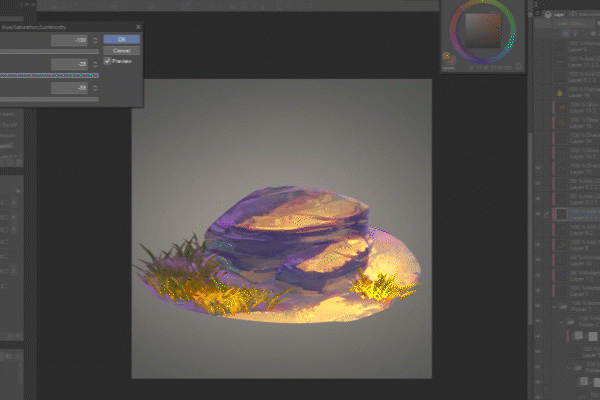Click the thumbnail of the highlighted selected layer

(561, 214)
